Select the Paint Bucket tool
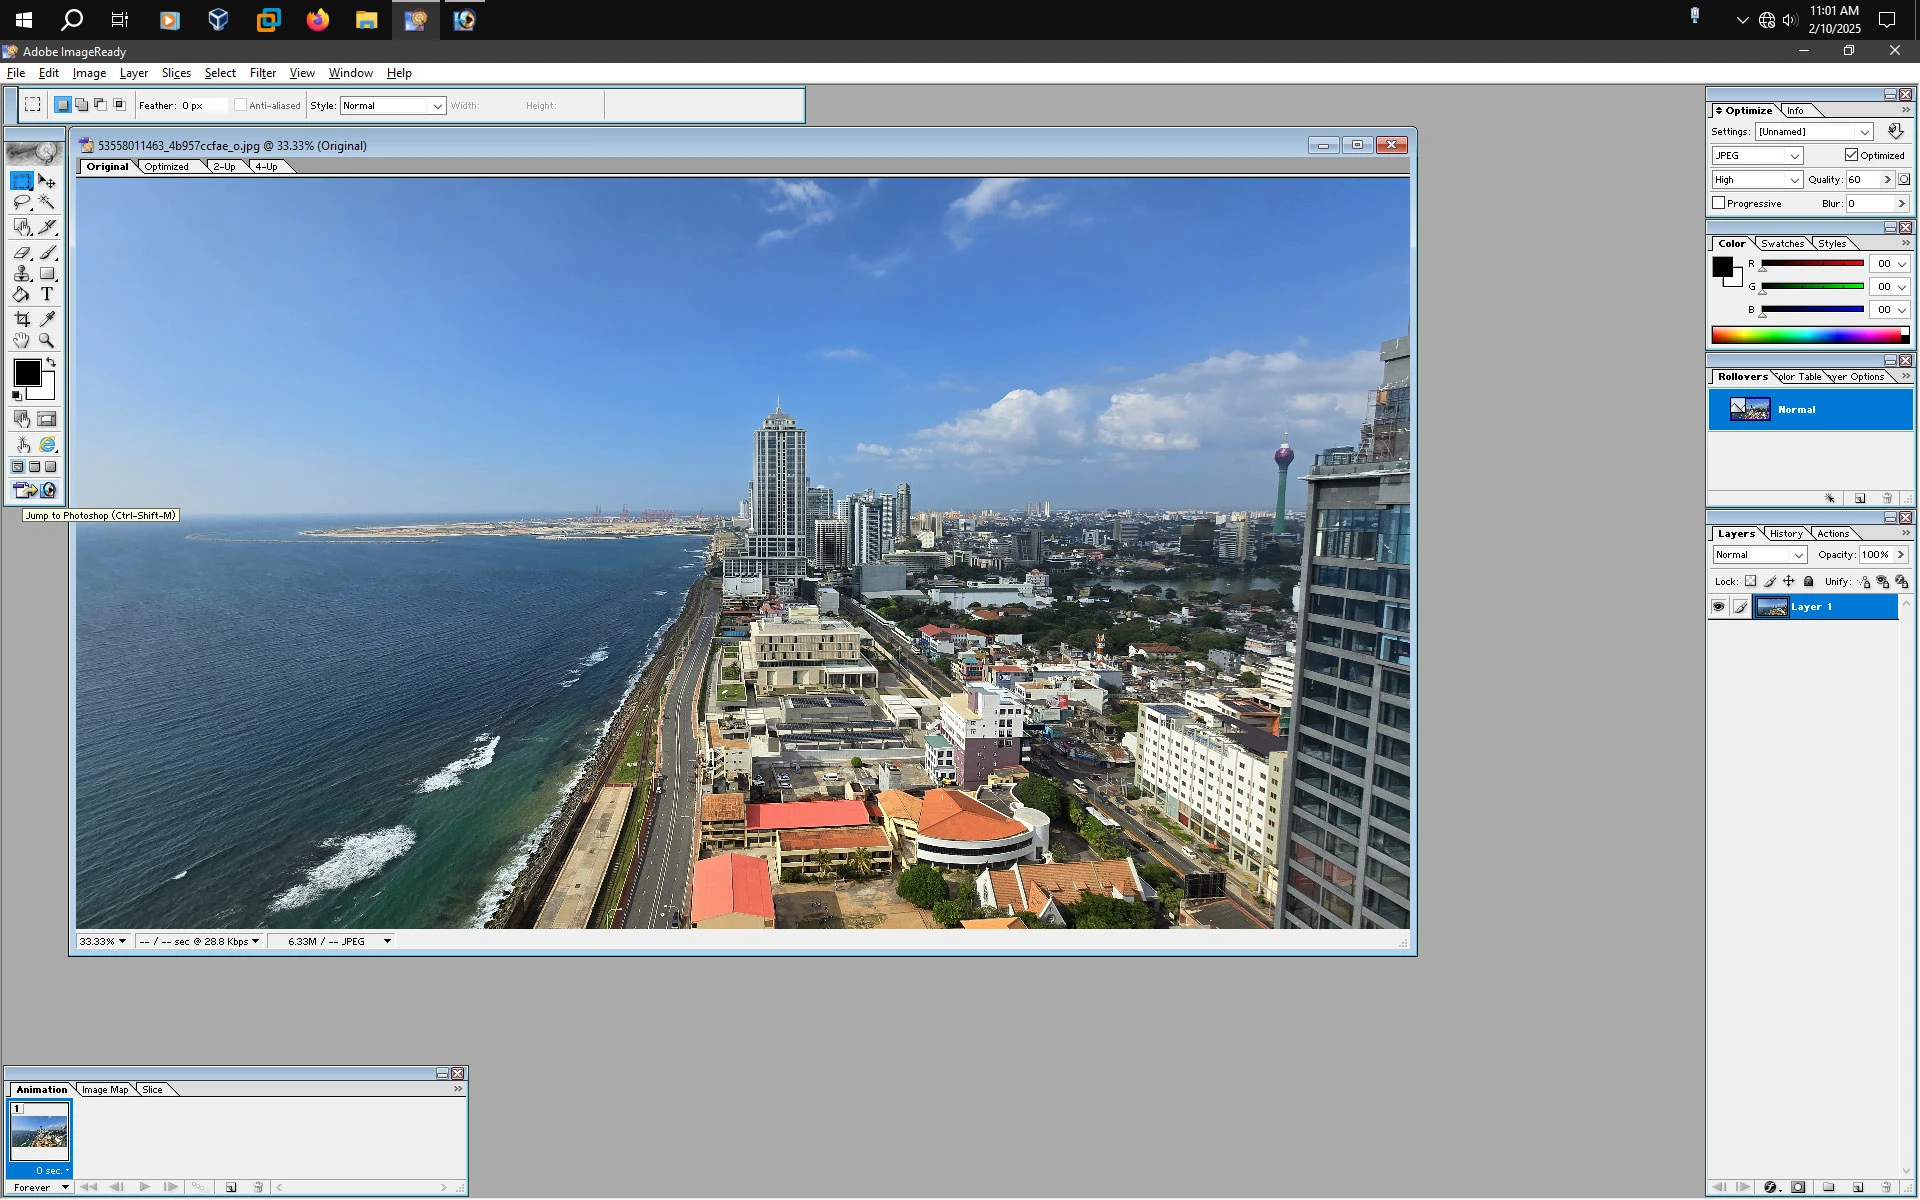This screenshot has width=1920, height=1200. point(22,295)
